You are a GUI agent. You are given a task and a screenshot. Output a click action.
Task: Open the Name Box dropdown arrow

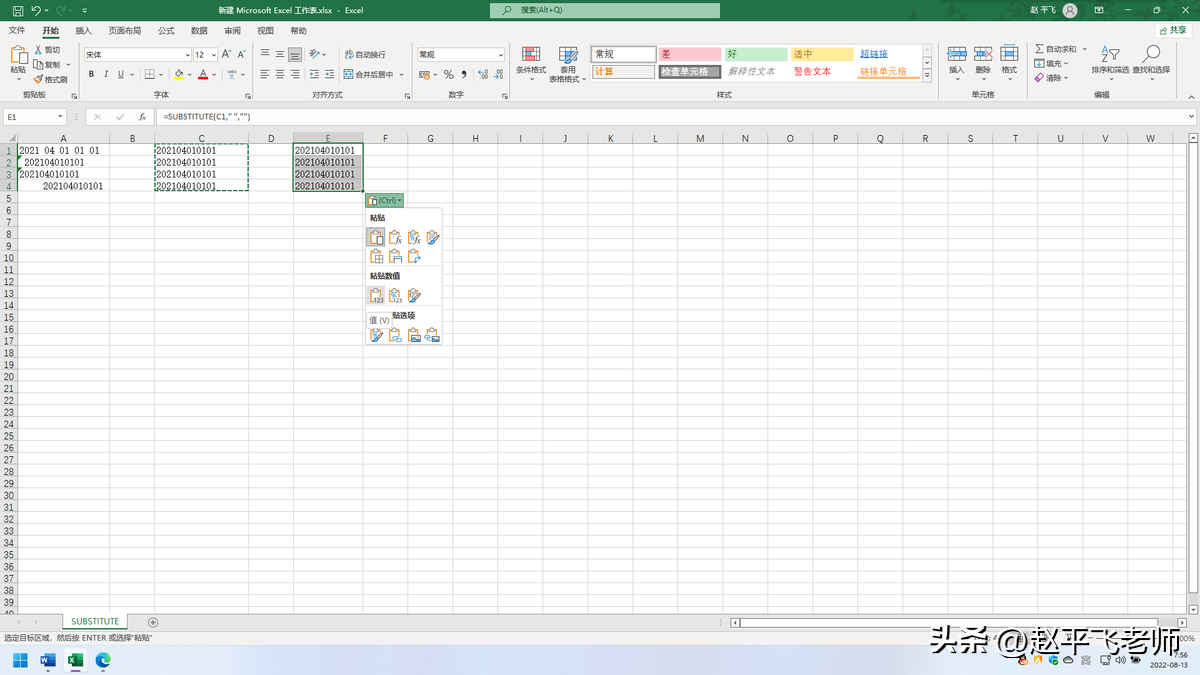pyautogui.click(x=60, y=117)
